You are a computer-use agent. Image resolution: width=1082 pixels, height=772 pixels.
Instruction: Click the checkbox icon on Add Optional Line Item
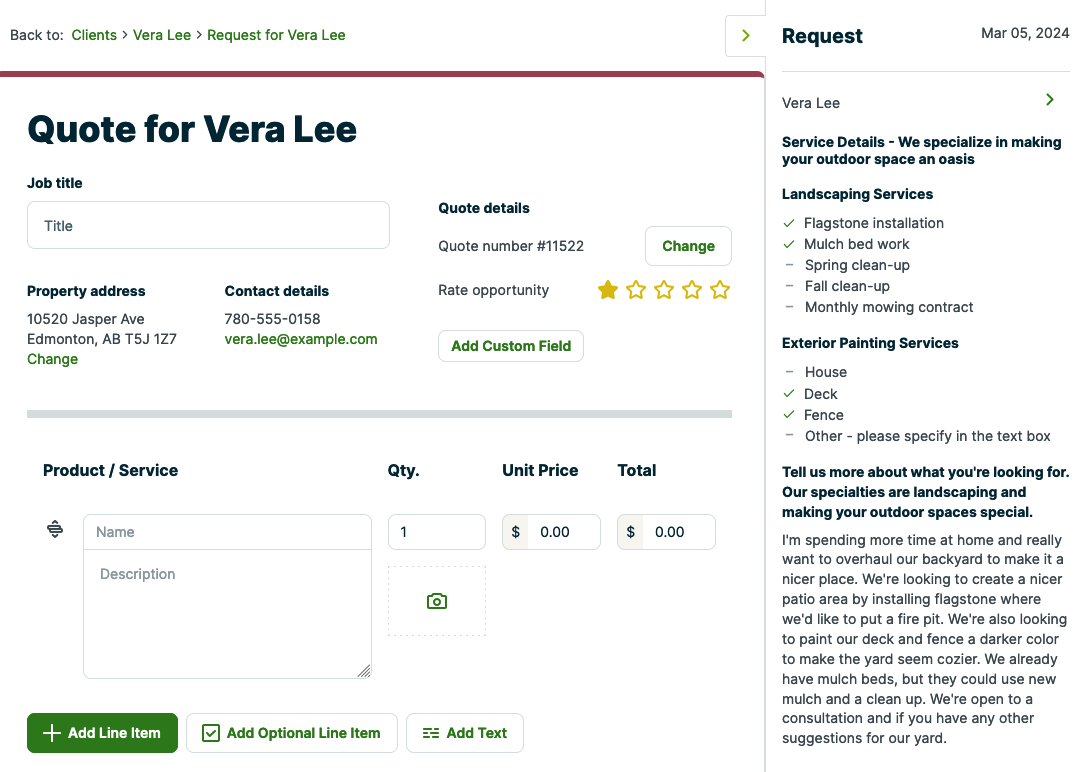tap(210, 733)
